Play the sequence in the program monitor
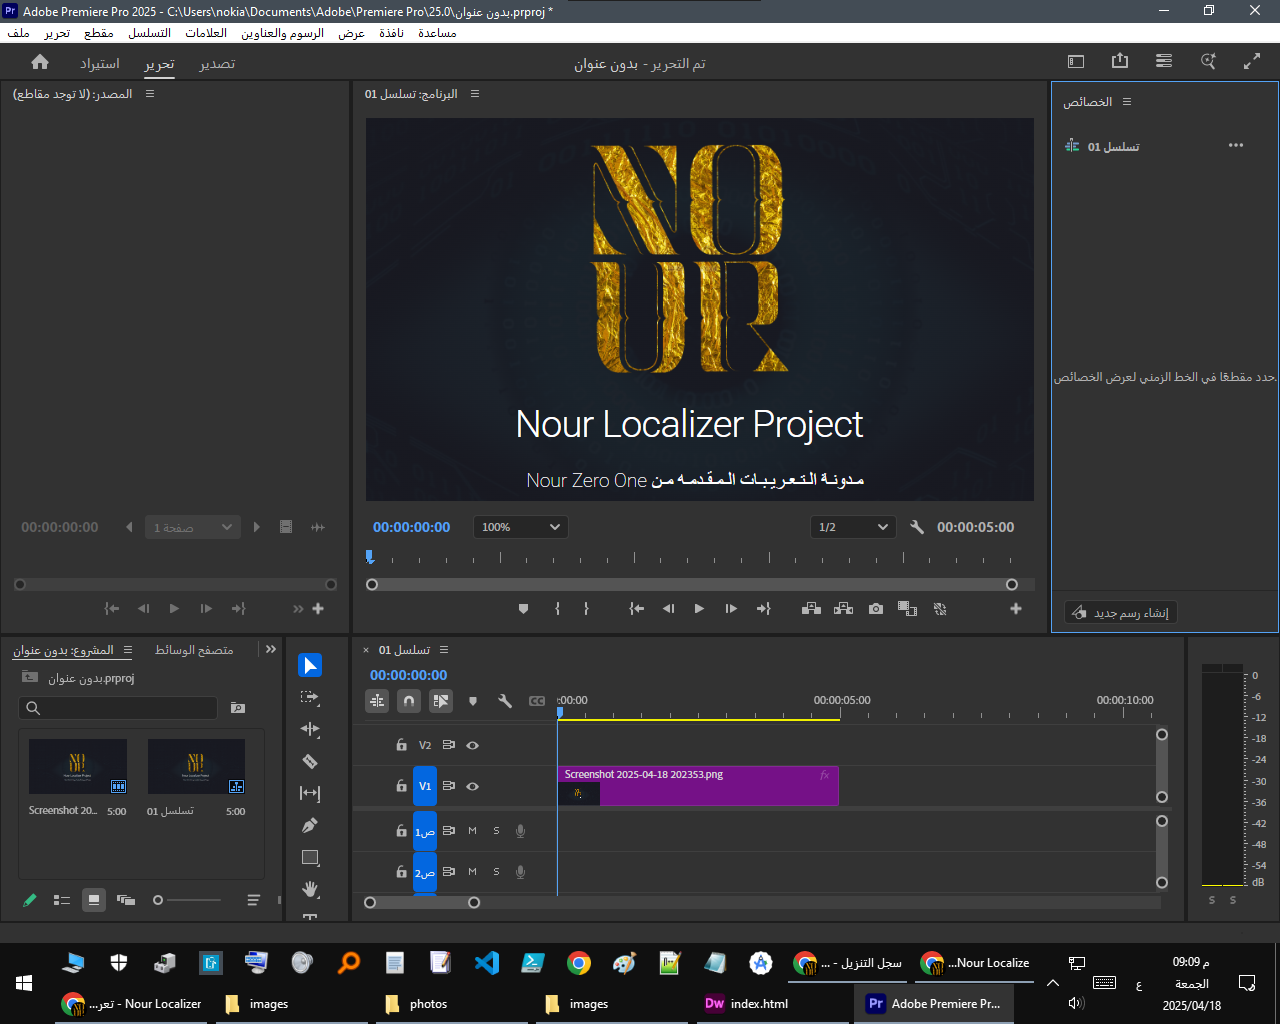 [699, 609]
